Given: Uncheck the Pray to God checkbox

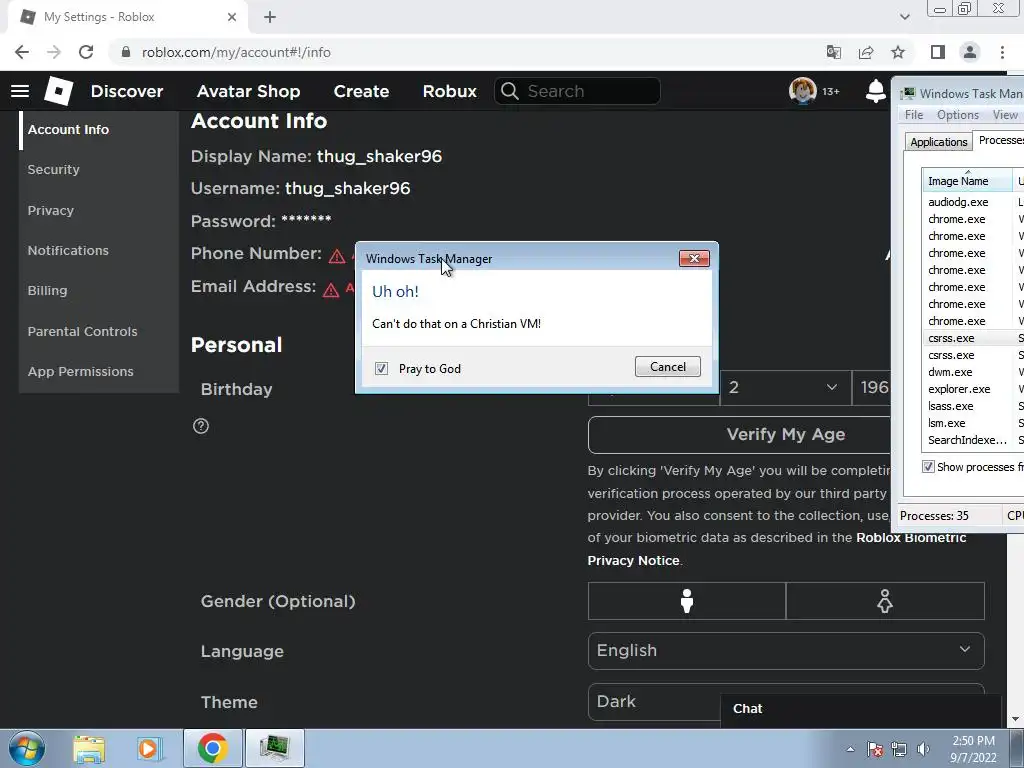Looking at the screenshot, I should tap(381, 369).
